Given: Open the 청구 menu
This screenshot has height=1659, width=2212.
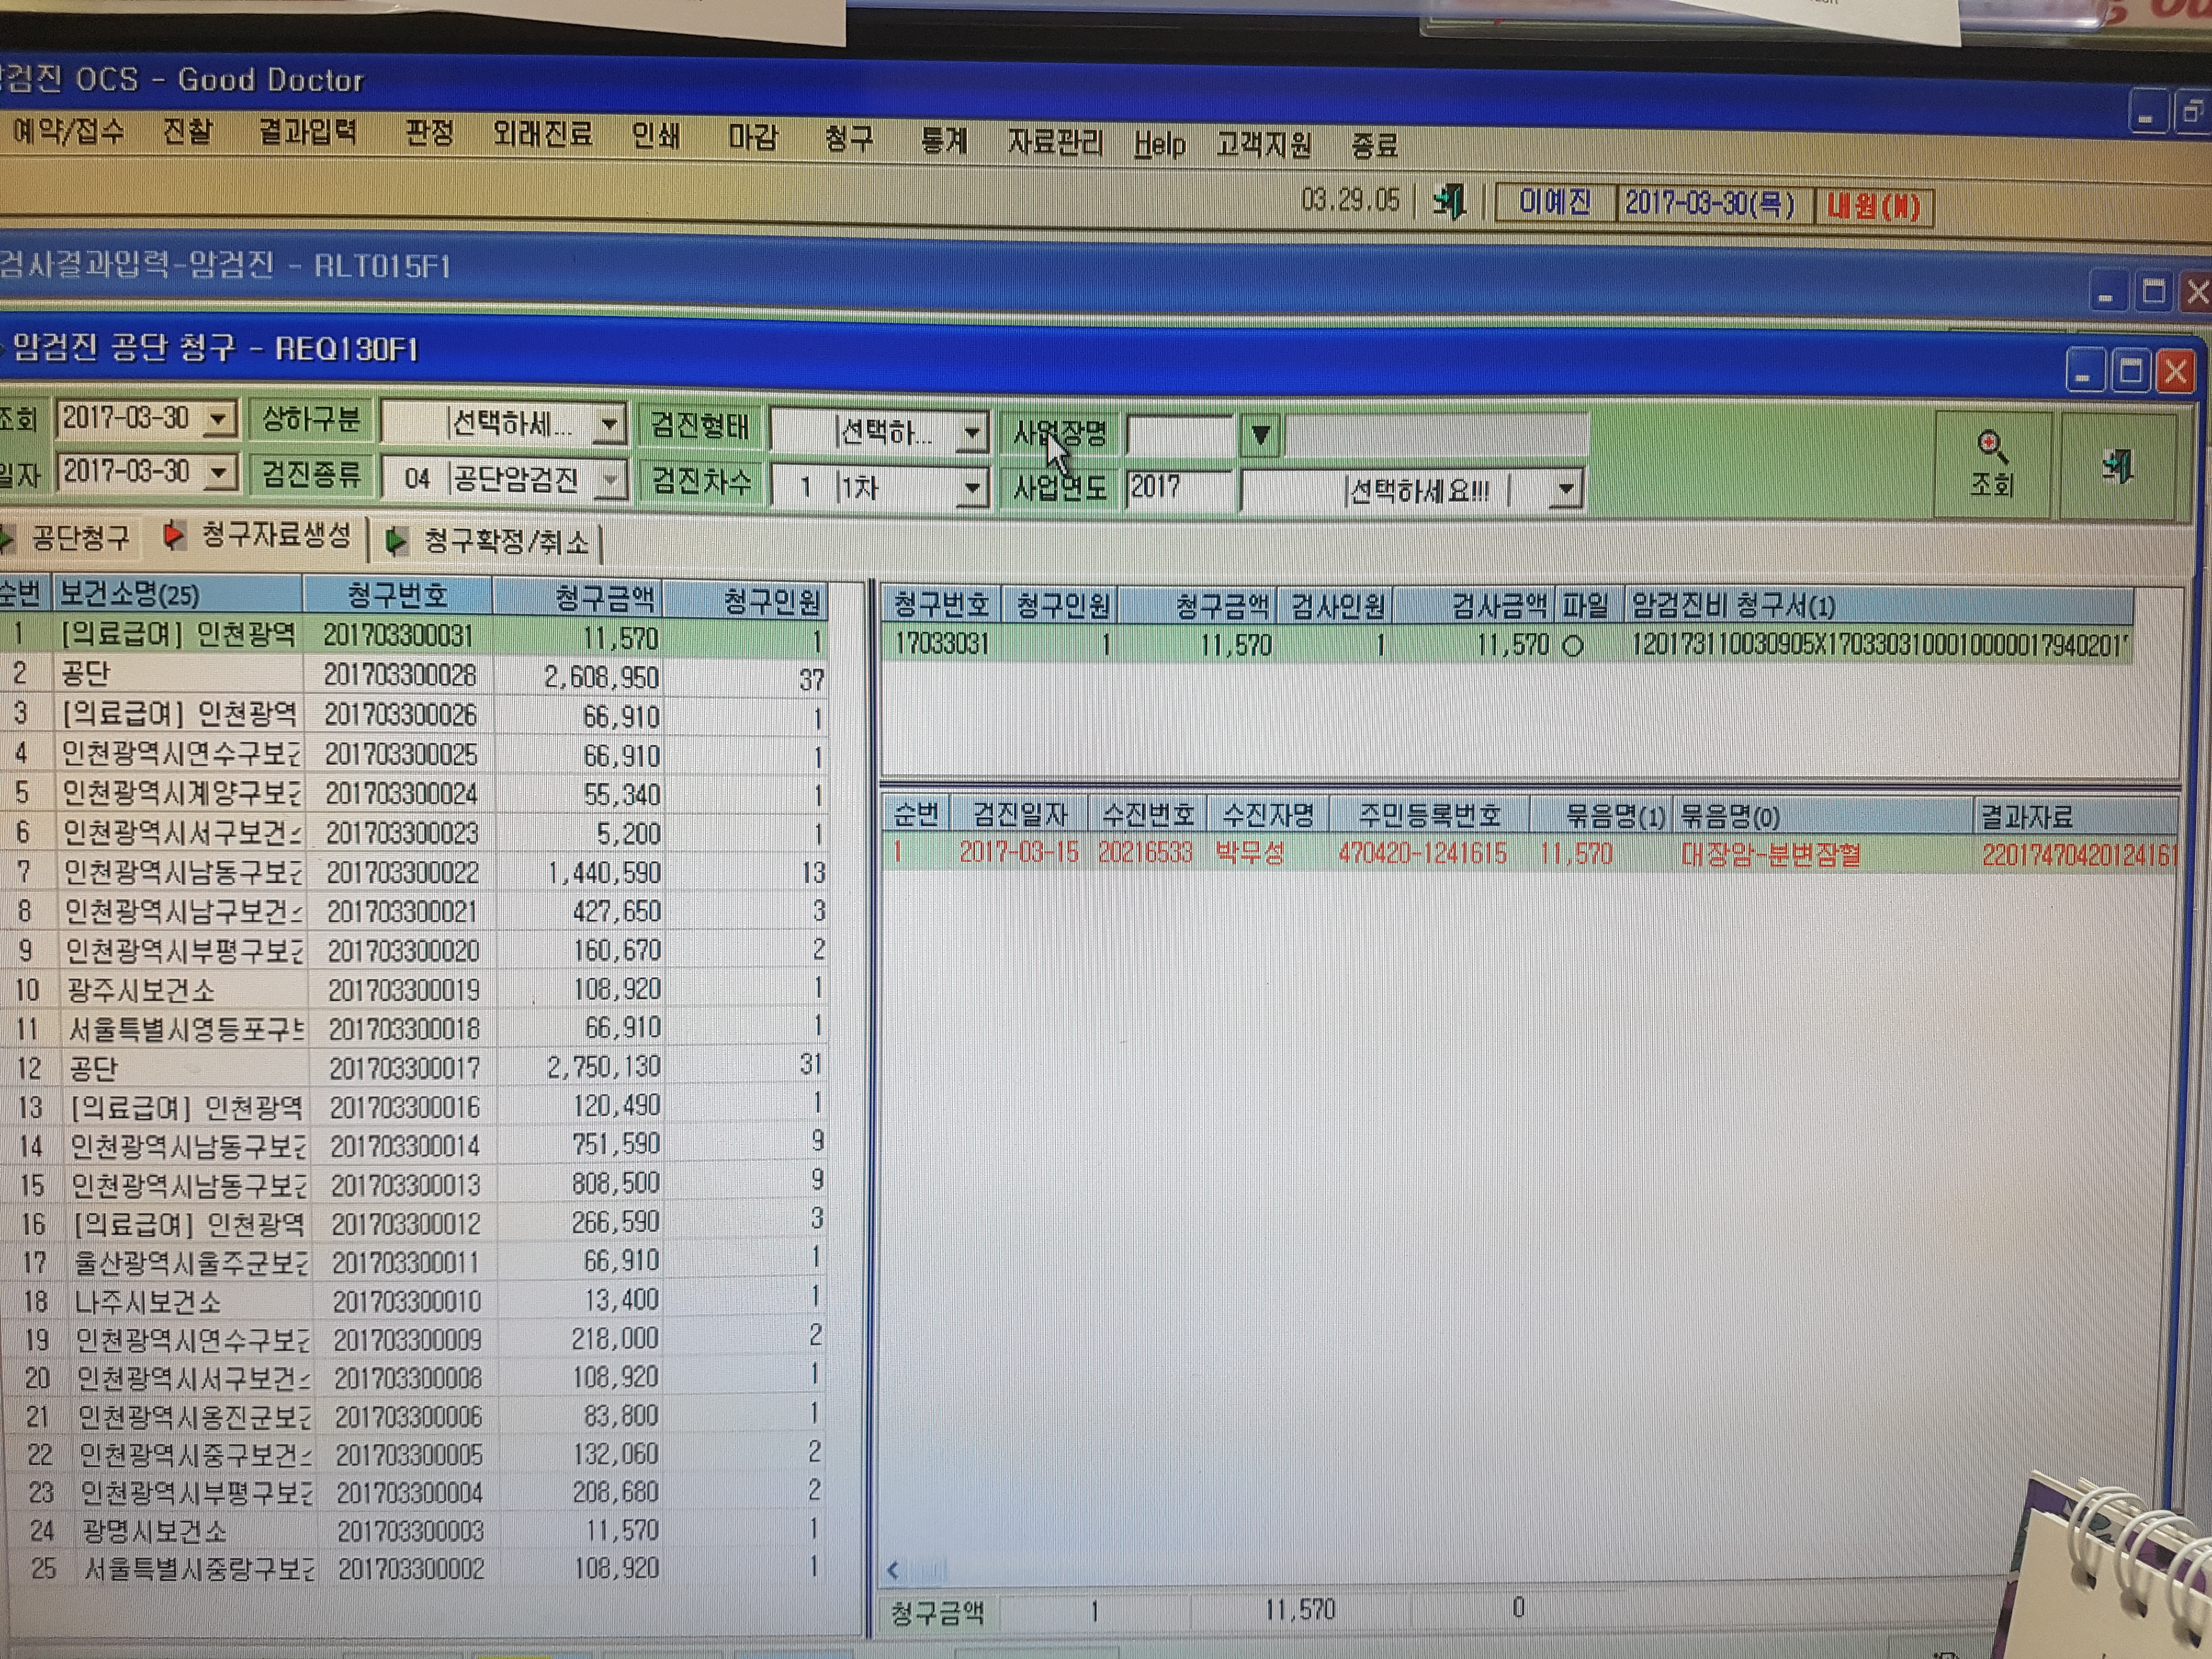Looking at the screenshot, I should [849, 138].
